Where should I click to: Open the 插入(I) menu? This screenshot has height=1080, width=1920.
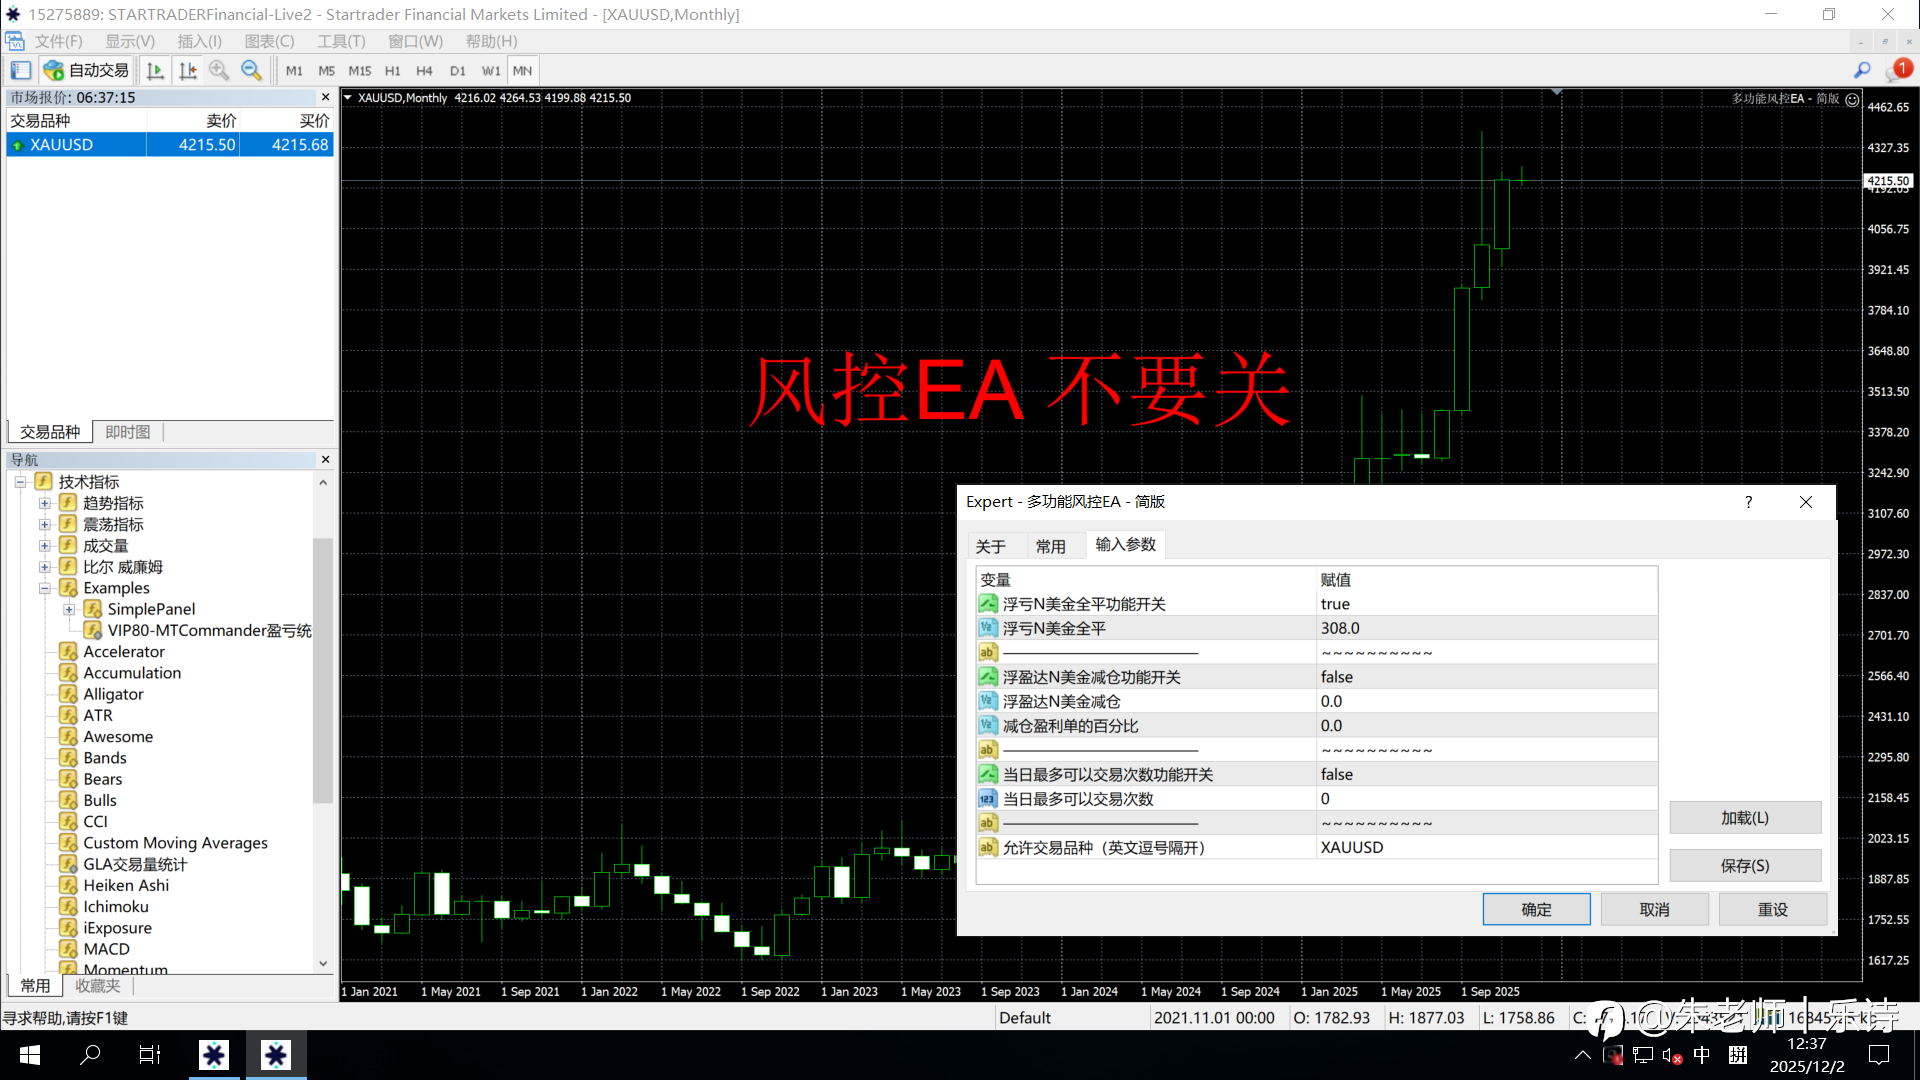[x=199, y=41]
